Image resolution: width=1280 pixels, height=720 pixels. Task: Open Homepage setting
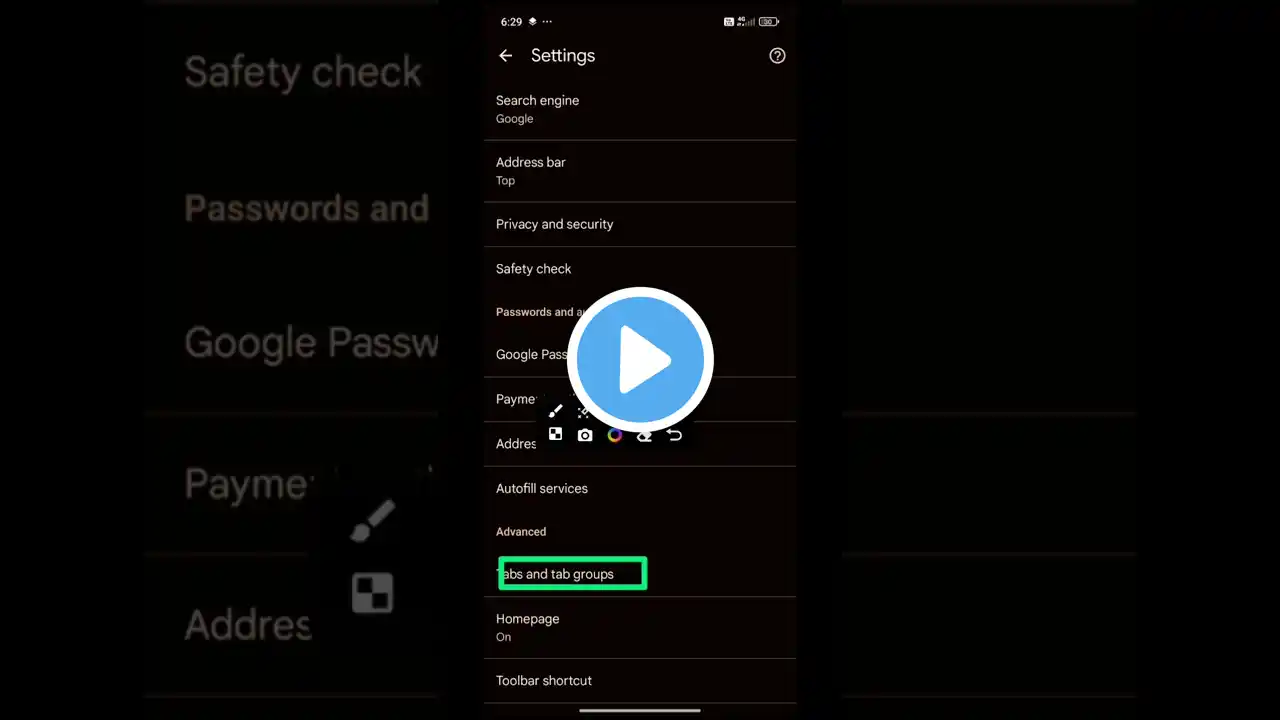point(640,627)
